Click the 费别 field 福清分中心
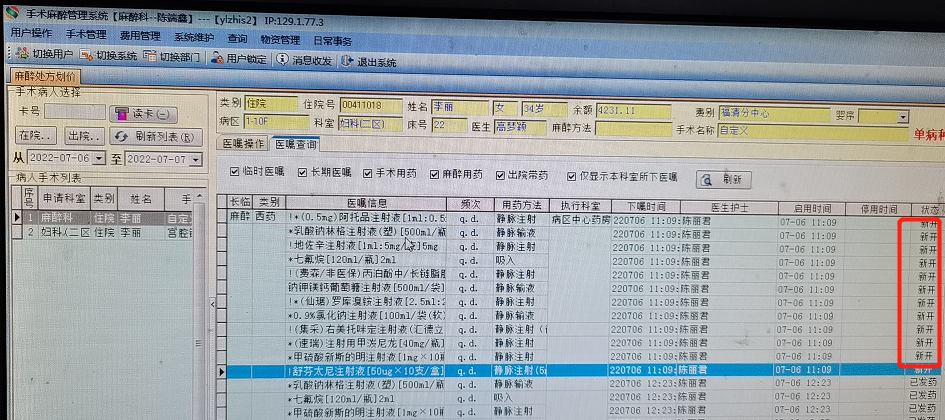 773,113
